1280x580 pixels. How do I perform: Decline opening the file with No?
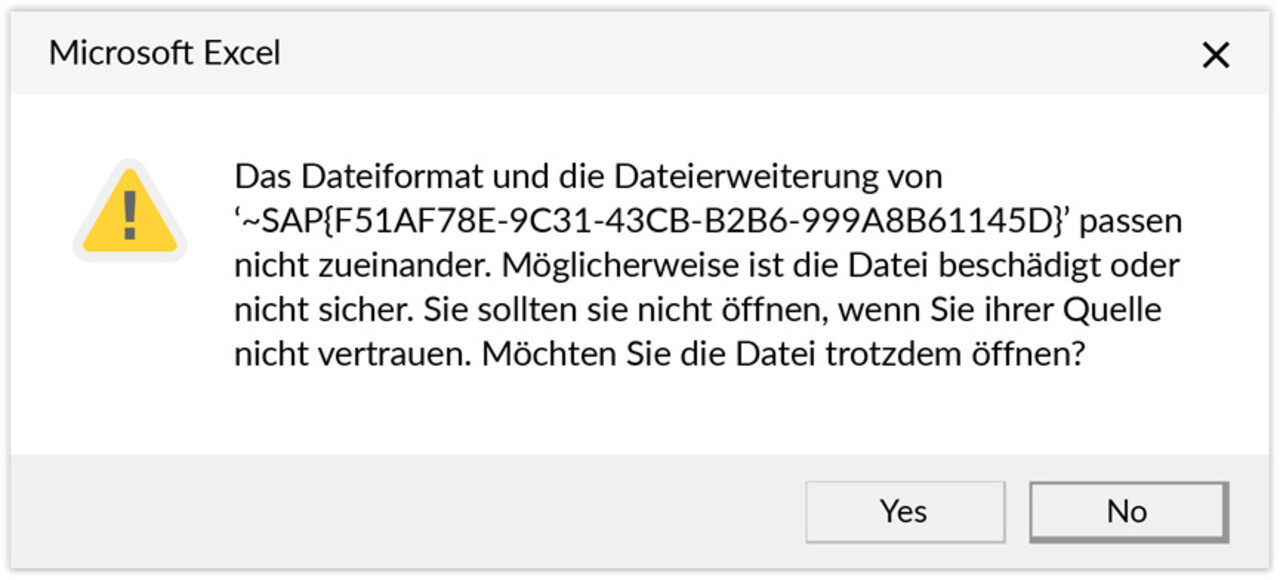coord(1127,511)
